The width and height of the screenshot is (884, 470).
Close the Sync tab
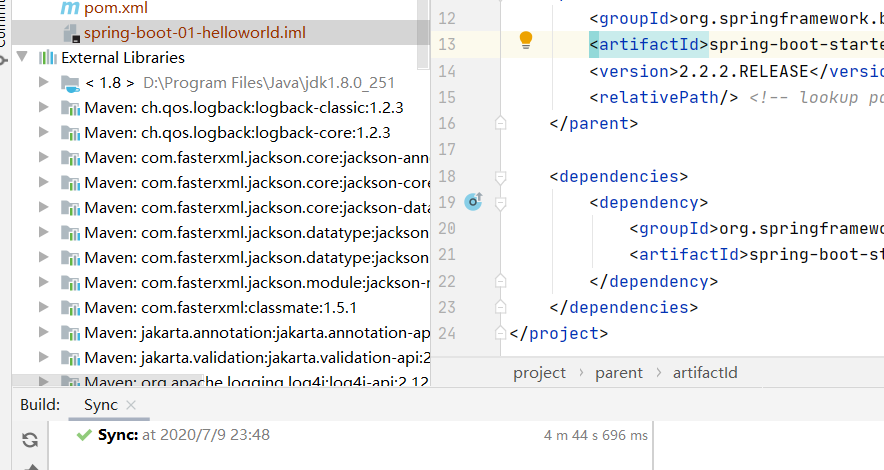coord(131,405)
